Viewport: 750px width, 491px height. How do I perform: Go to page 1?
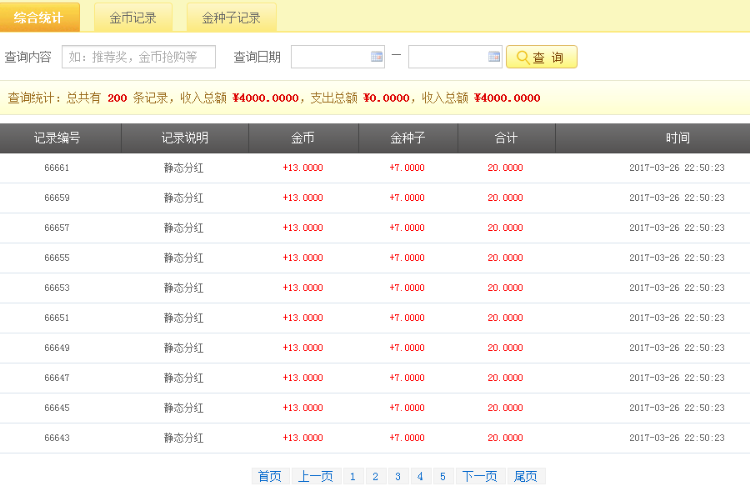point(353,476)
